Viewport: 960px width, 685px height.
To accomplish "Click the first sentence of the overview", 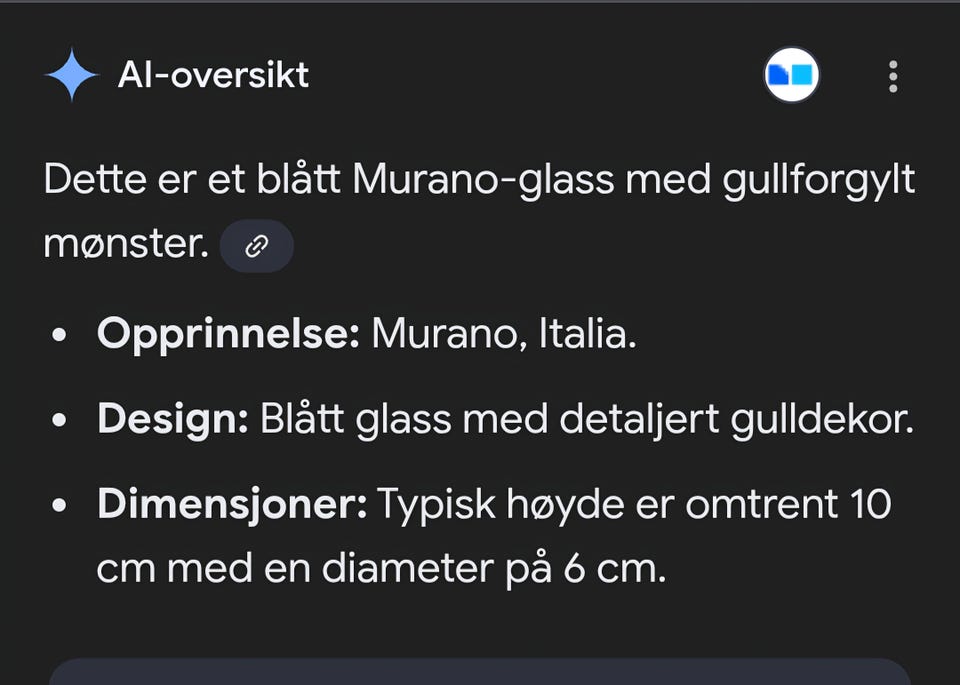I will point(478,178).
